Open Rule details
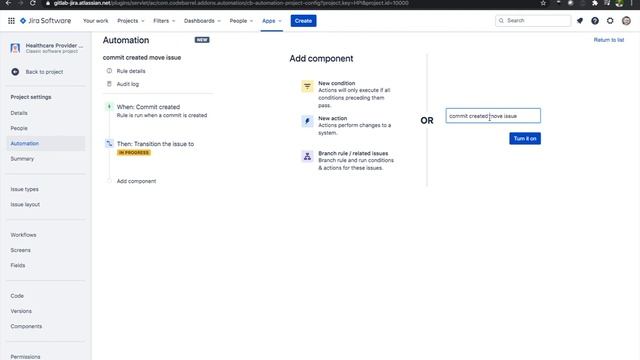 (131, 71)
